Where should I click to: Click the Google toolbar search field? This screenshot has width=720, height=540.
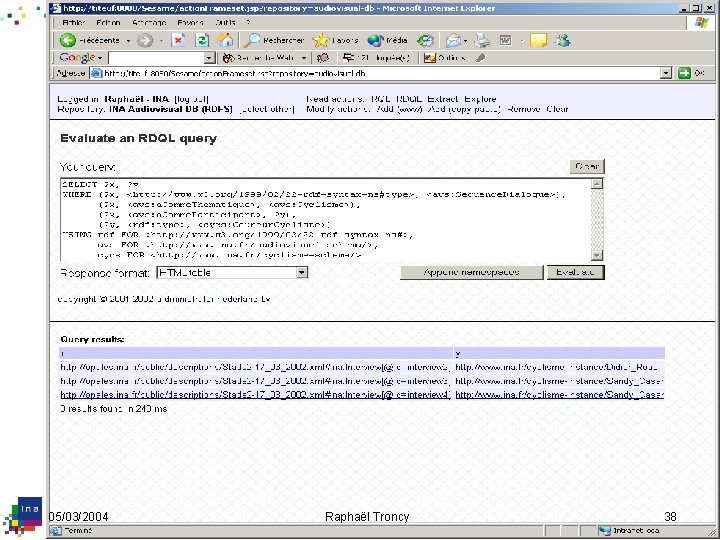(x=157, y=58)
